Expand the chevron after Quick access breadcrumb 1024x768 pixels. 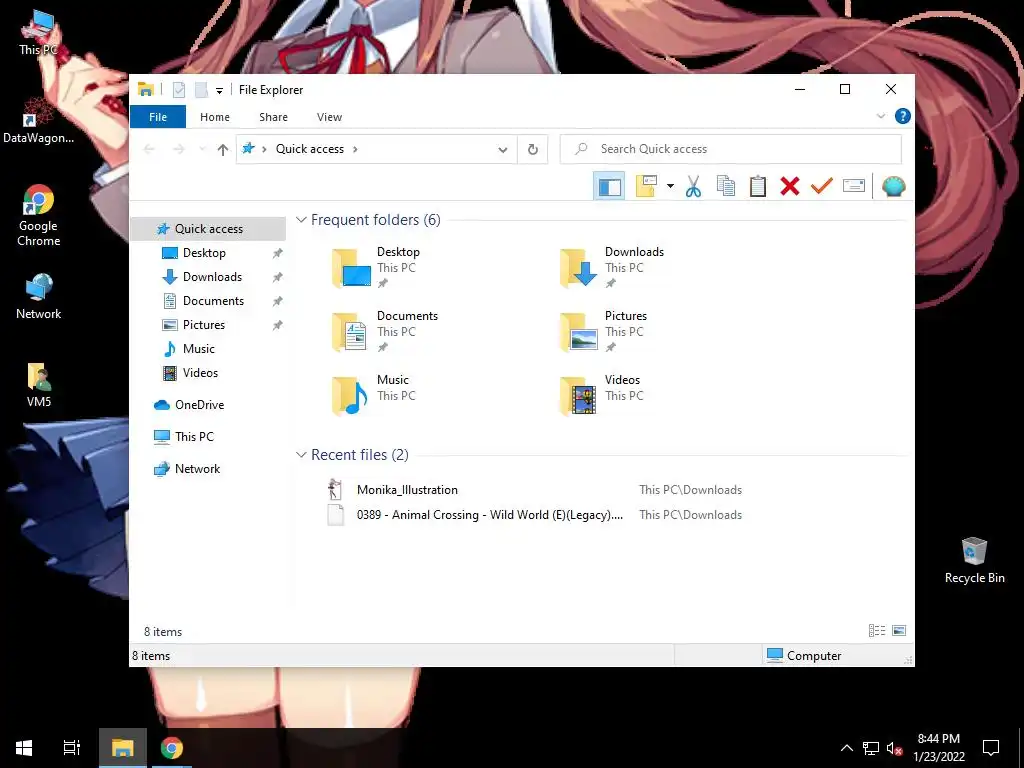355,149
